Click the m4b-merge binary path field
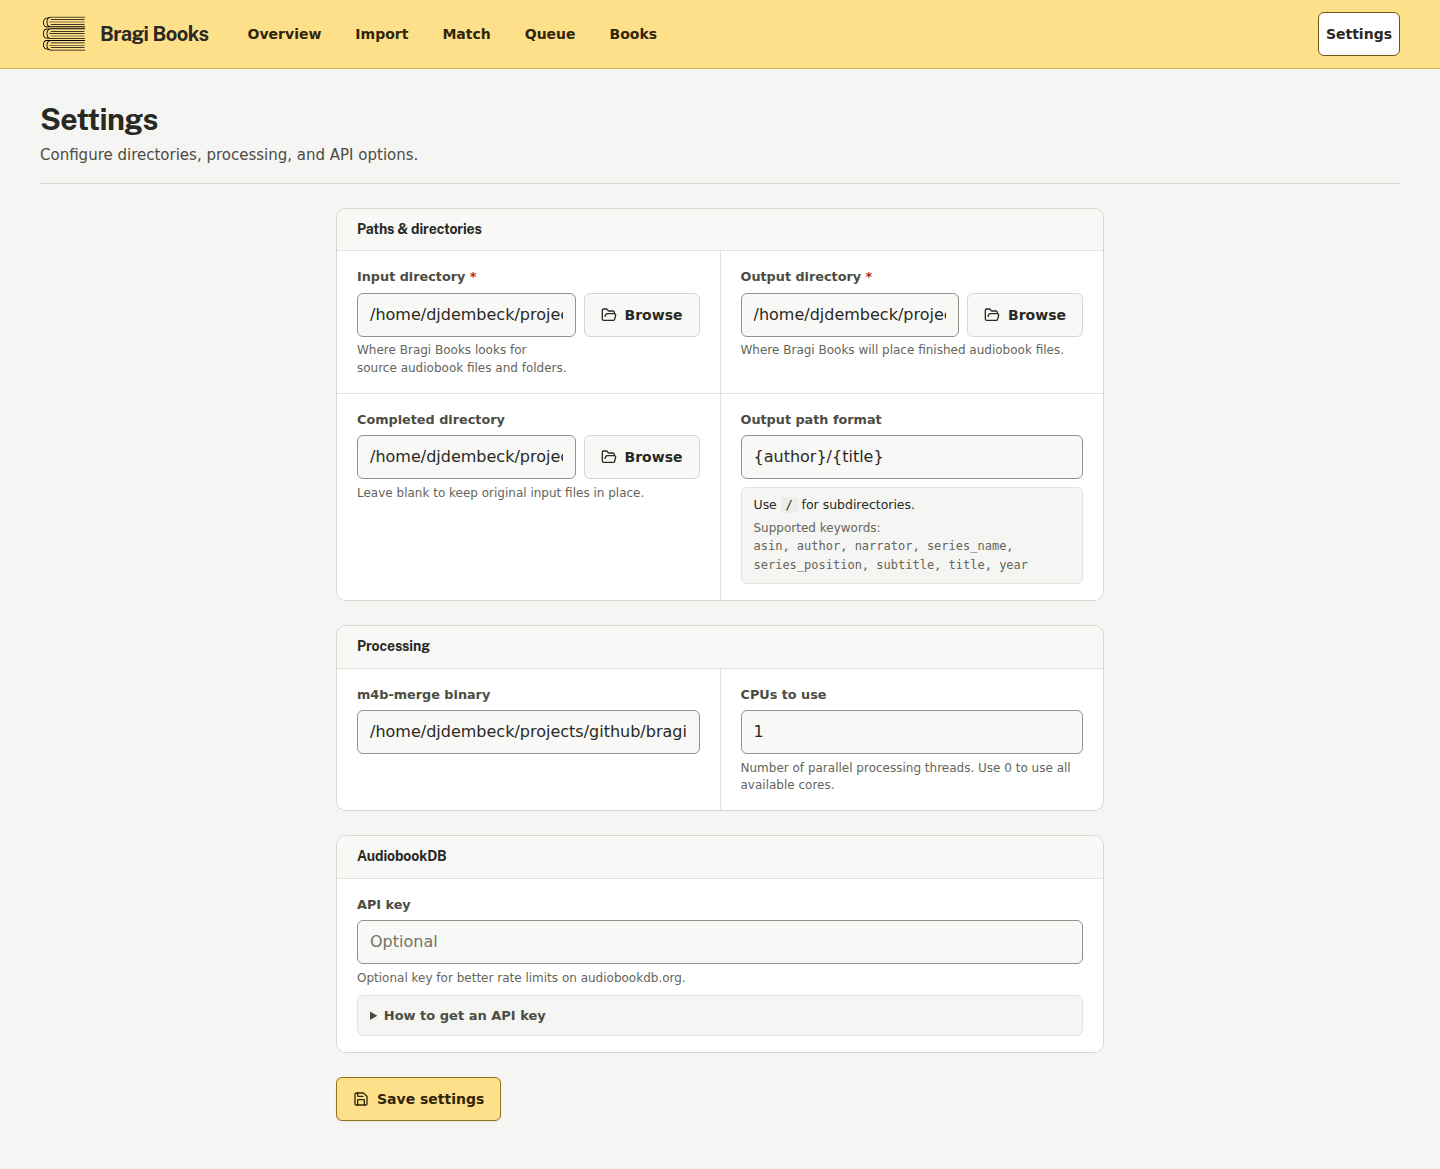Image resolution: width=1440 pixels, height=1169 pixels. [528, 732]
